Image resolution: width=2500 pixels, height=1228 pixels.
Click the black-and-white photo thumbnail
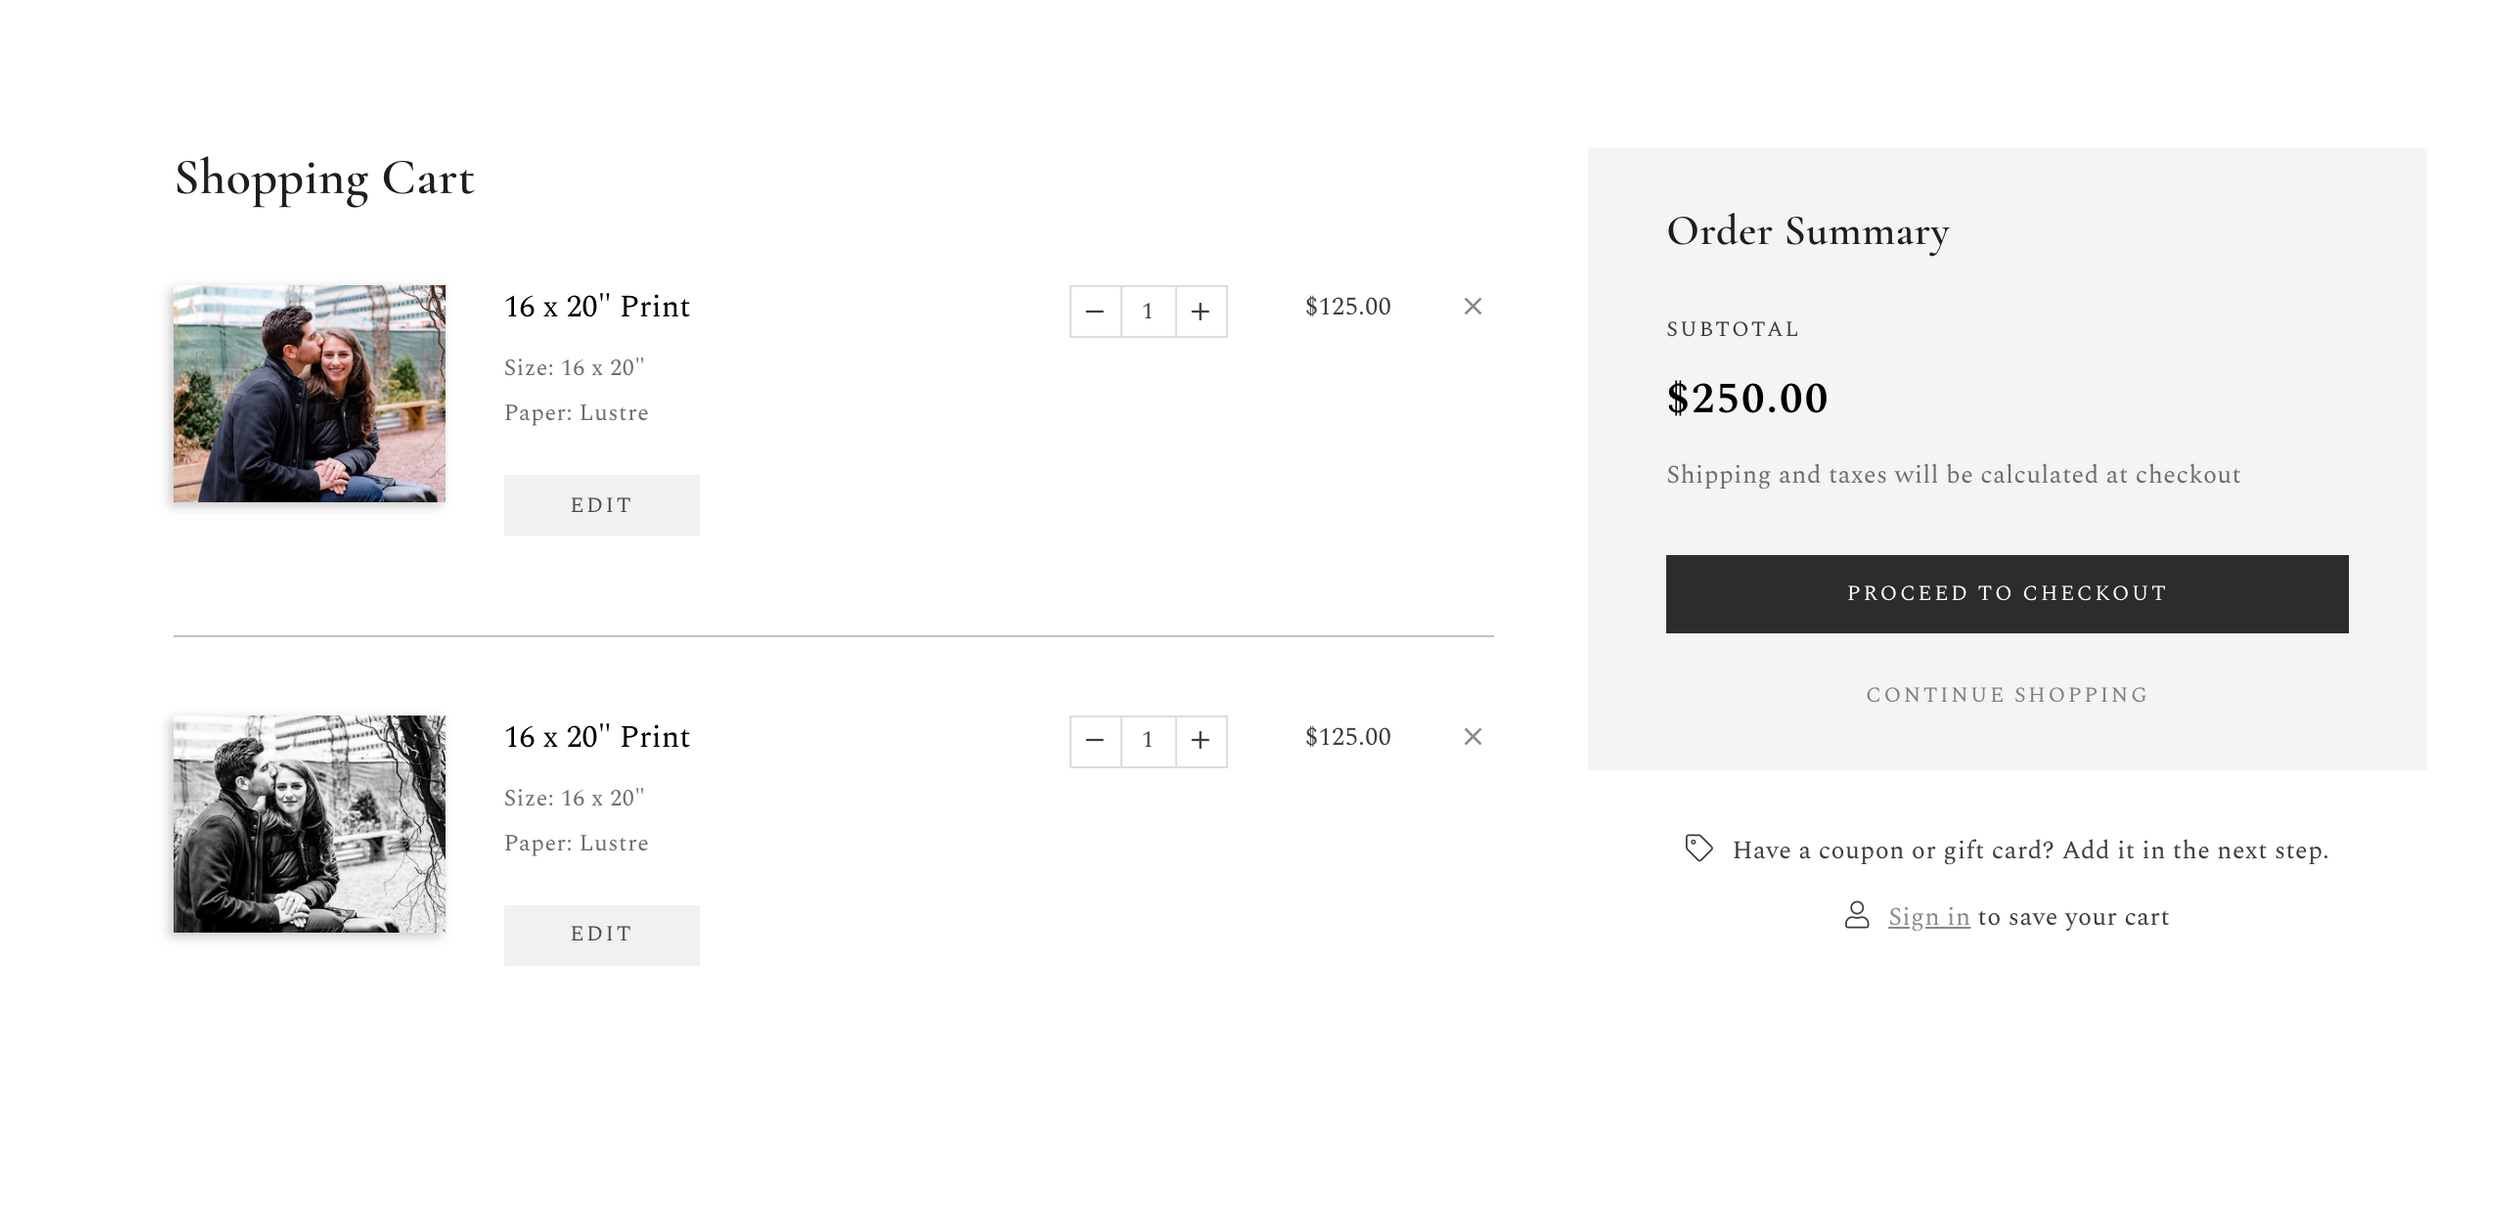(x=310, y=828)
